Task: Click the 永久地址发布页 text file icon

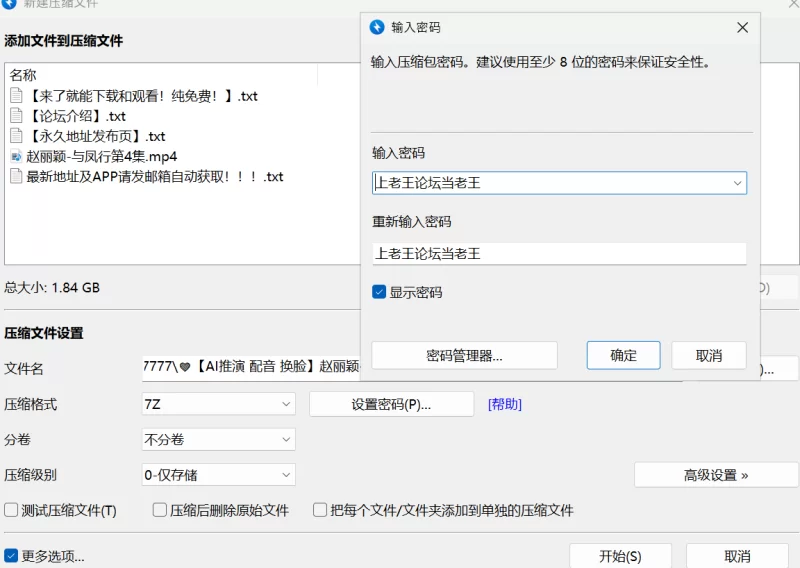Action: coord(16,136)
